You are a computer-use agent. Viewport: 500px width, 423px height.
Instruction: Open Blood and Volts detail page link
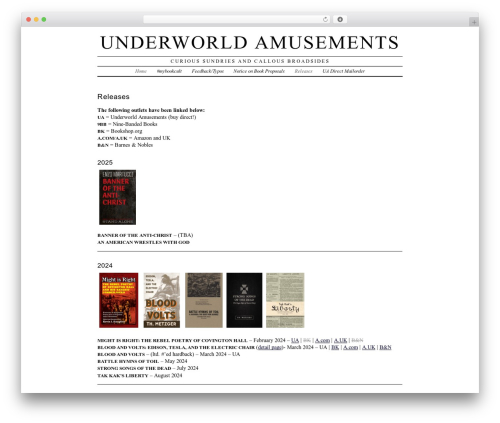(x=270, y=347)
